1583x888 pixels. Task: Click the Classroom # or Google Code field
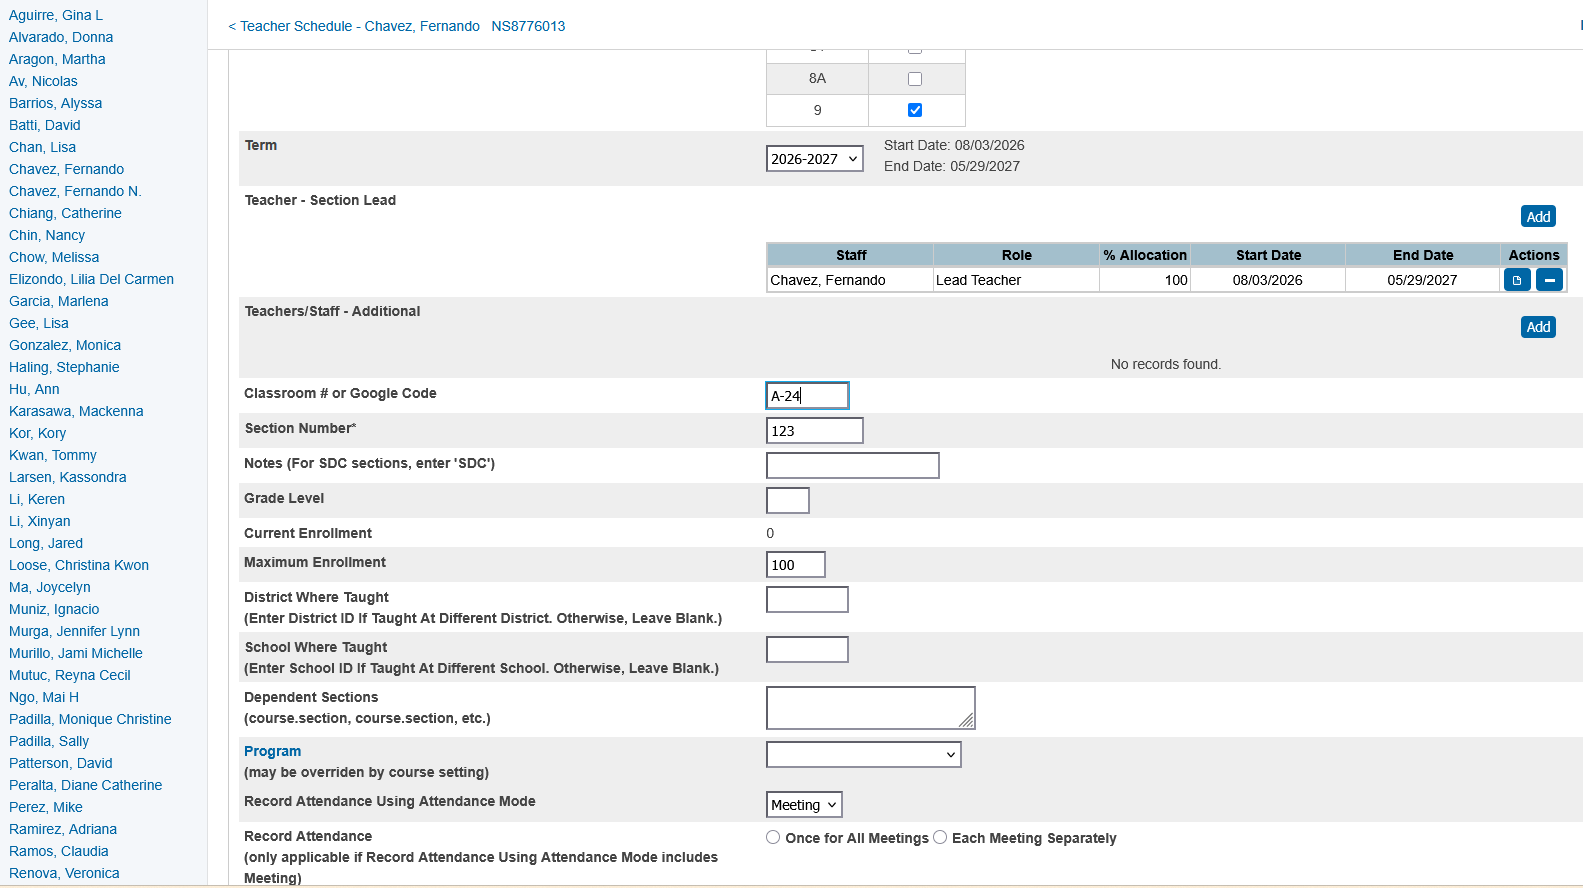[807, 396]
